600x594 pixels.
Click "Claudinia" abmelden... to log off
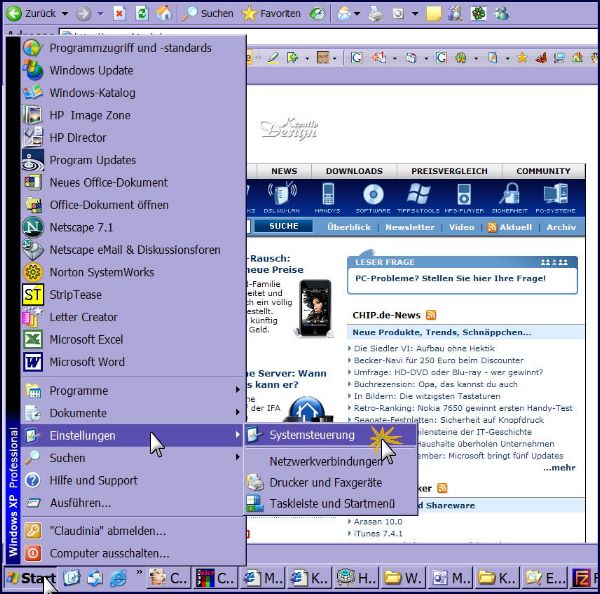click(x=134, y=531)
